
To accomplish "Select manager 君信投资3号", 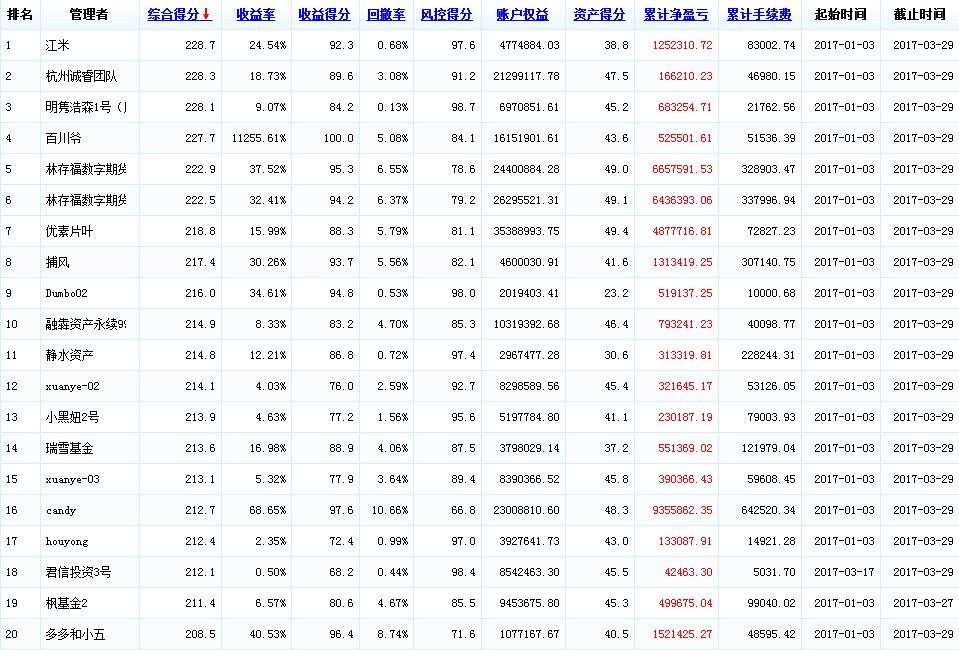I will [x=78, y=572].
